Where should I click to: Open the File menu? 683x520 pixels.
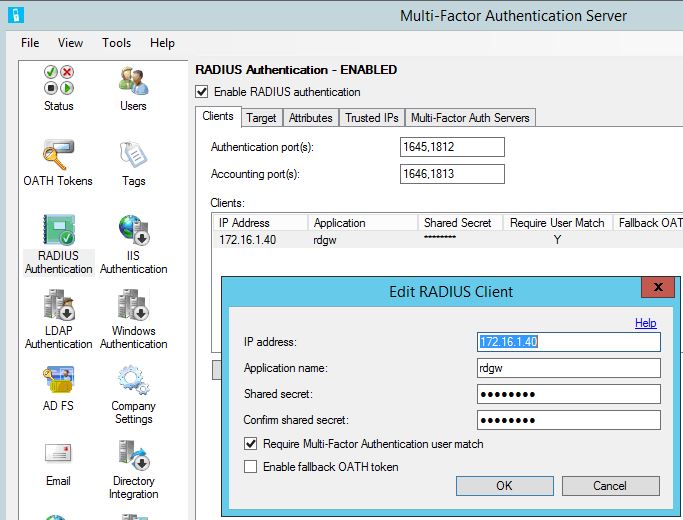(x=30, y=43)
